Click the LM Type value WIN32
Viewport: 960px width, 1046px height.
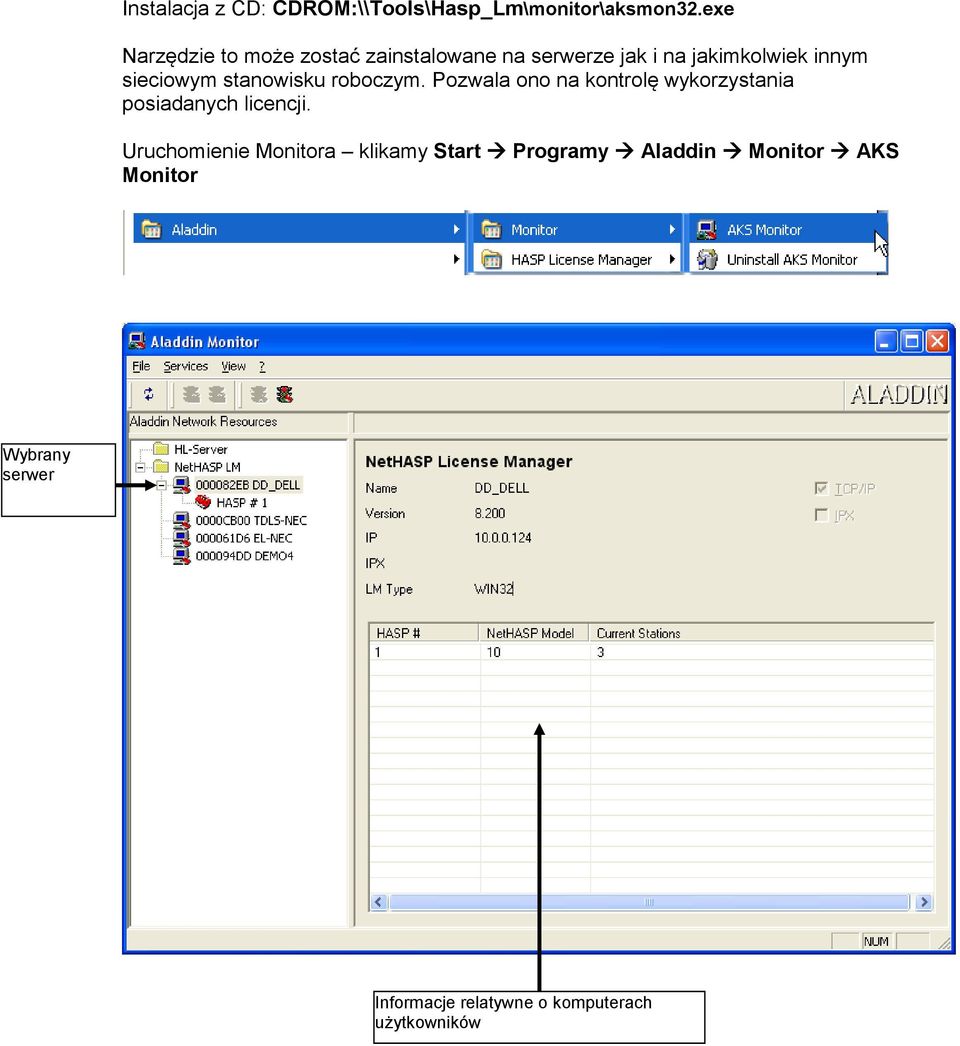494,588
